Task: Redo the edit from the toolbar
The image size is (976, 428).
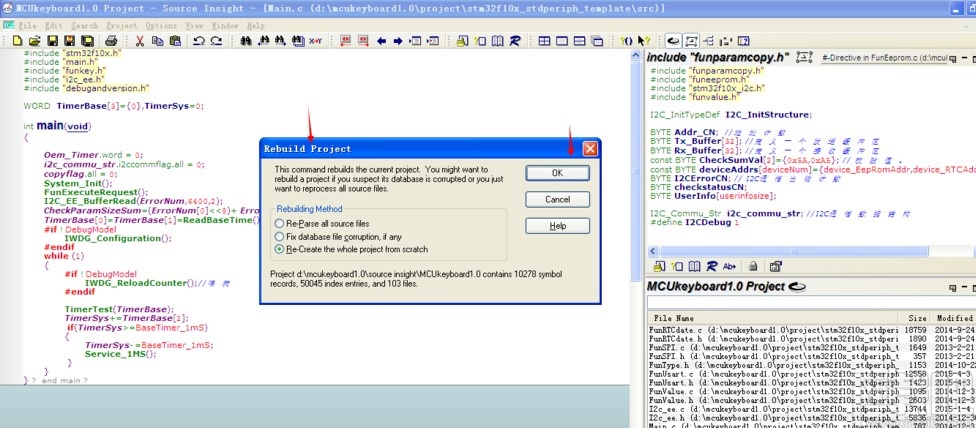Action: click(x=216, y=41)
